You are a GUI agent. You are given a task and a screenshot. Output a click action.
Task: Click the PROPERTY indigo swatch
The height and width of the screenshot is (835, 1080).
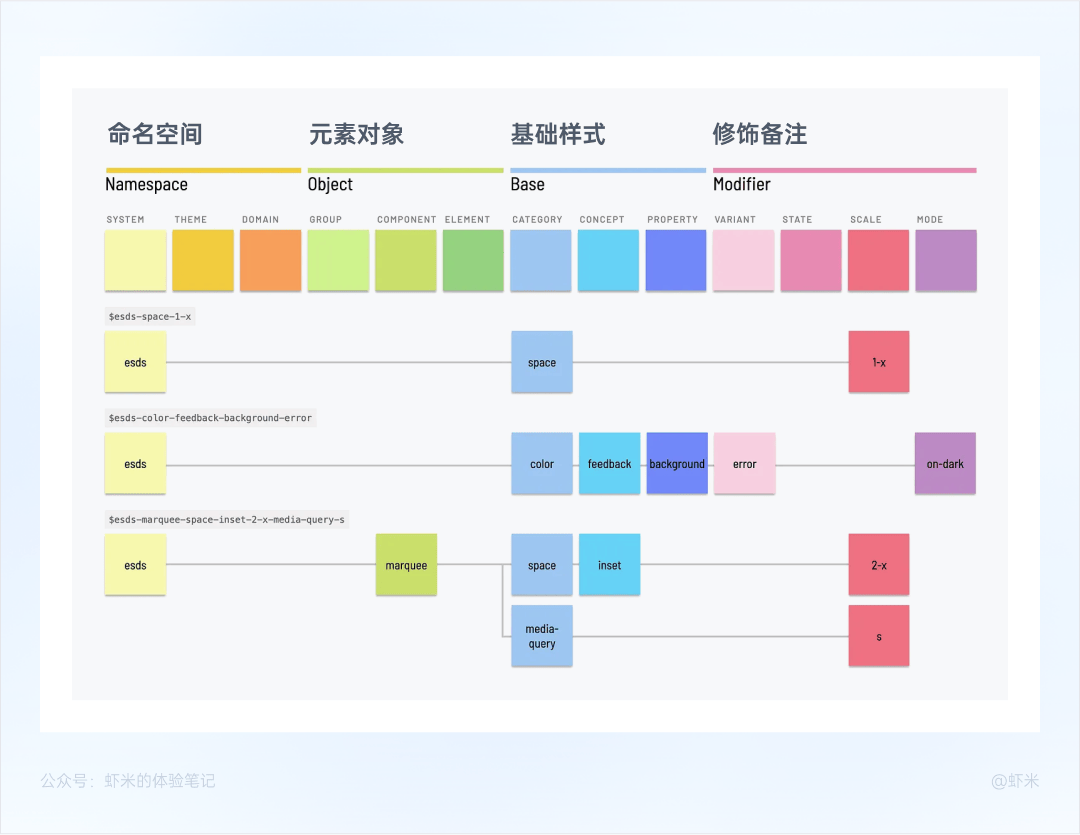point(676,260)
